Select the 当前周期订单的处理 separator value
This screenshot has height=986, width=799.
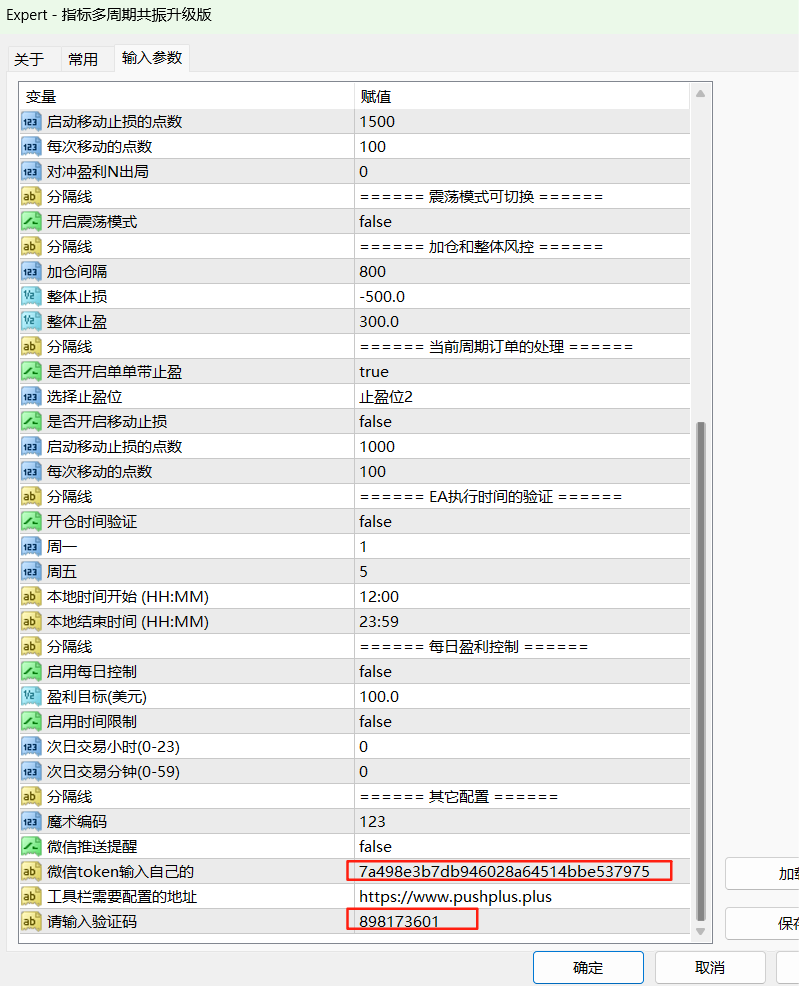522,346
